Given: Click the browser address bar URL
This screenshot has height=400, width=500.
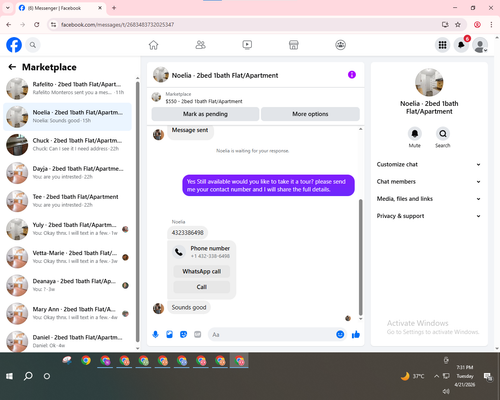Looking at the screenshot, I should [x=117, y=25].
